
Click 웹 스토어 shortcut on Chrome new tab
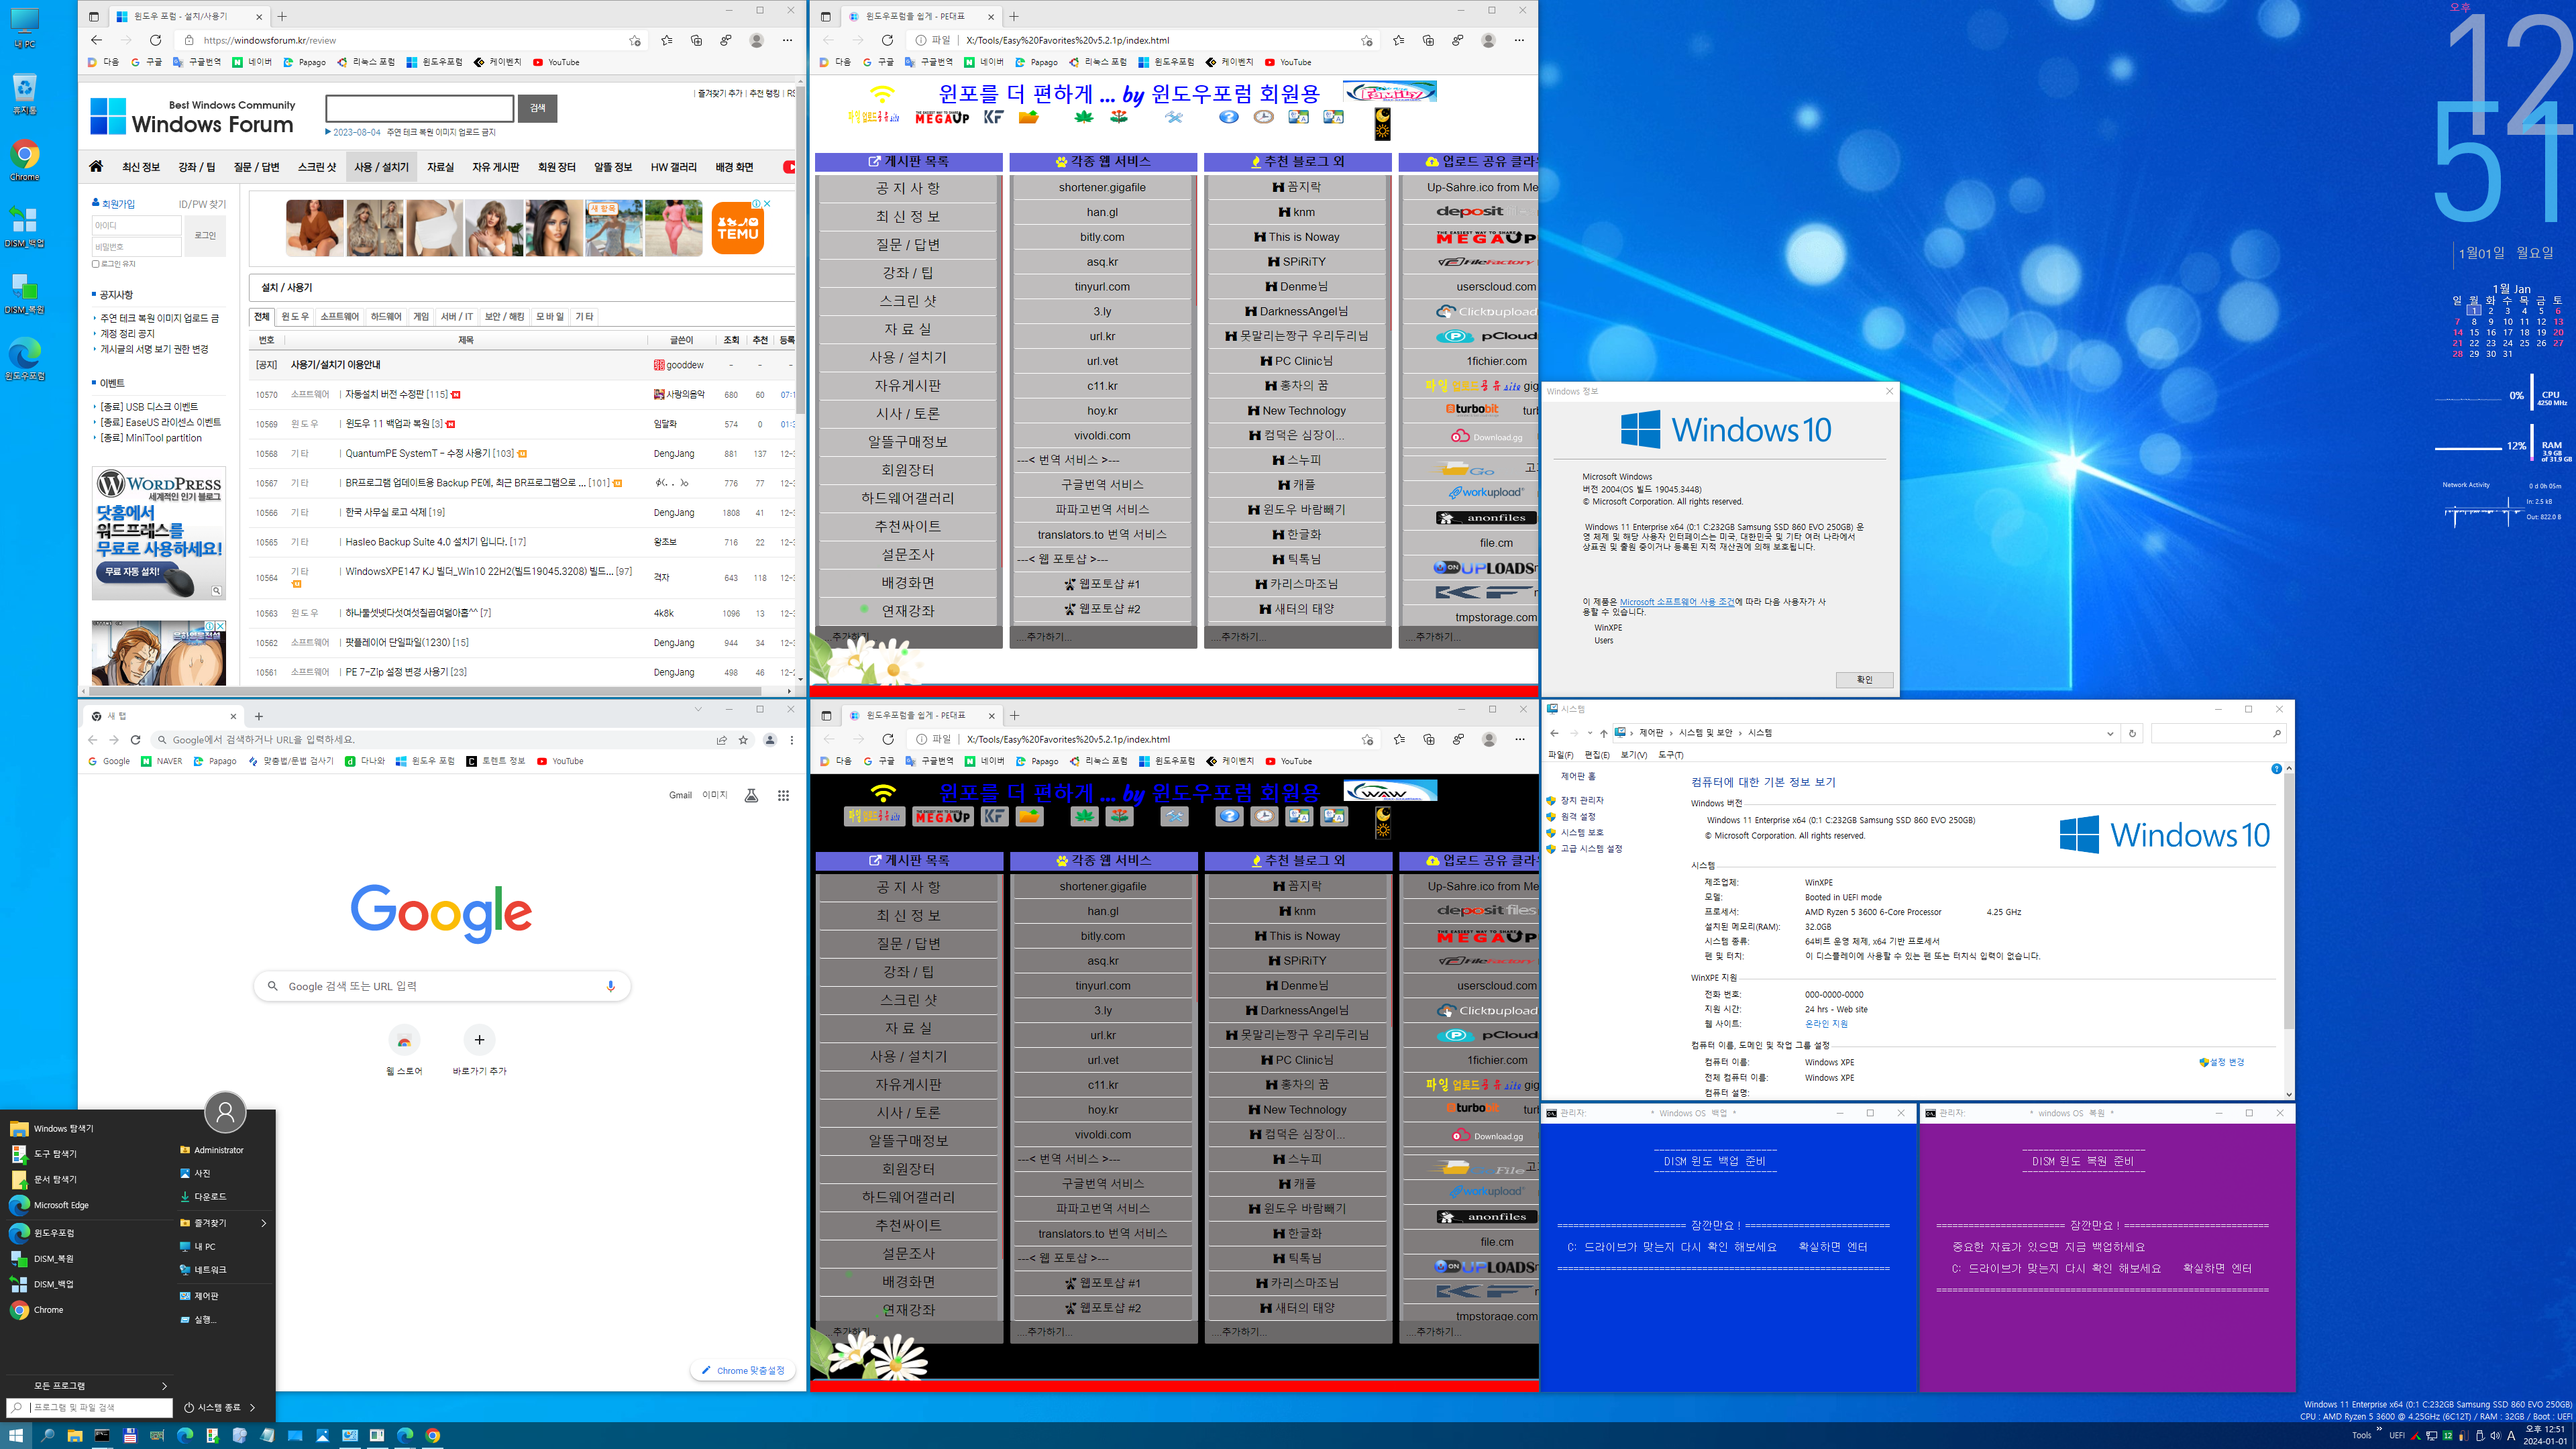click(x=404, y=1051)
